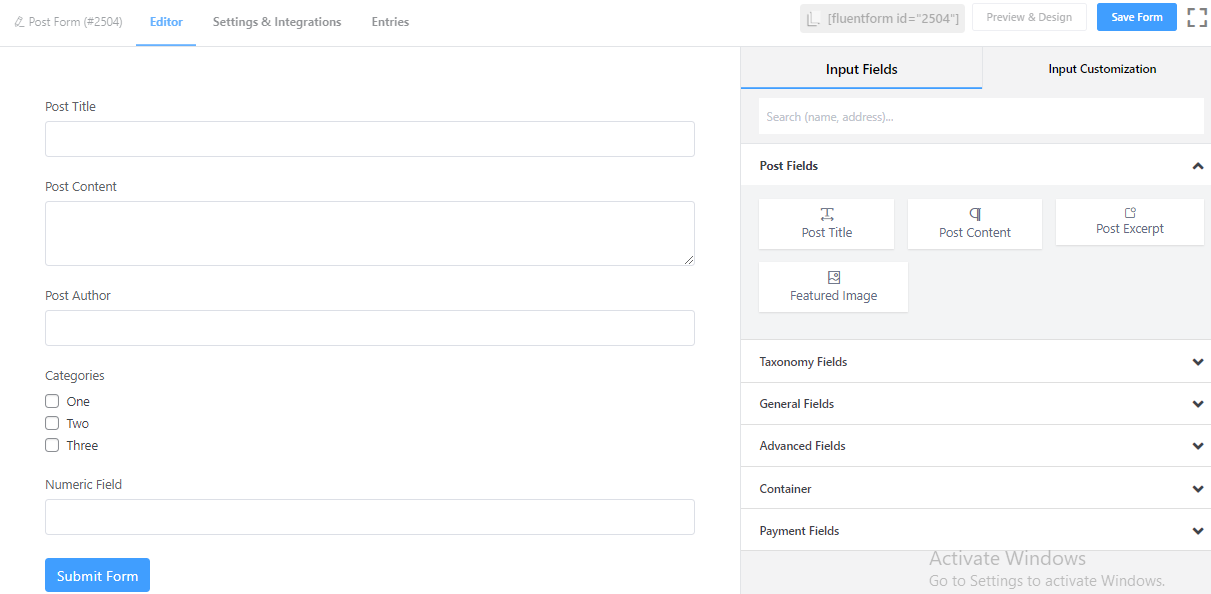The height and width of the screenshot is (594, 1211).
Task: Click the Post Title field icon
Action: tap(827, 215)
